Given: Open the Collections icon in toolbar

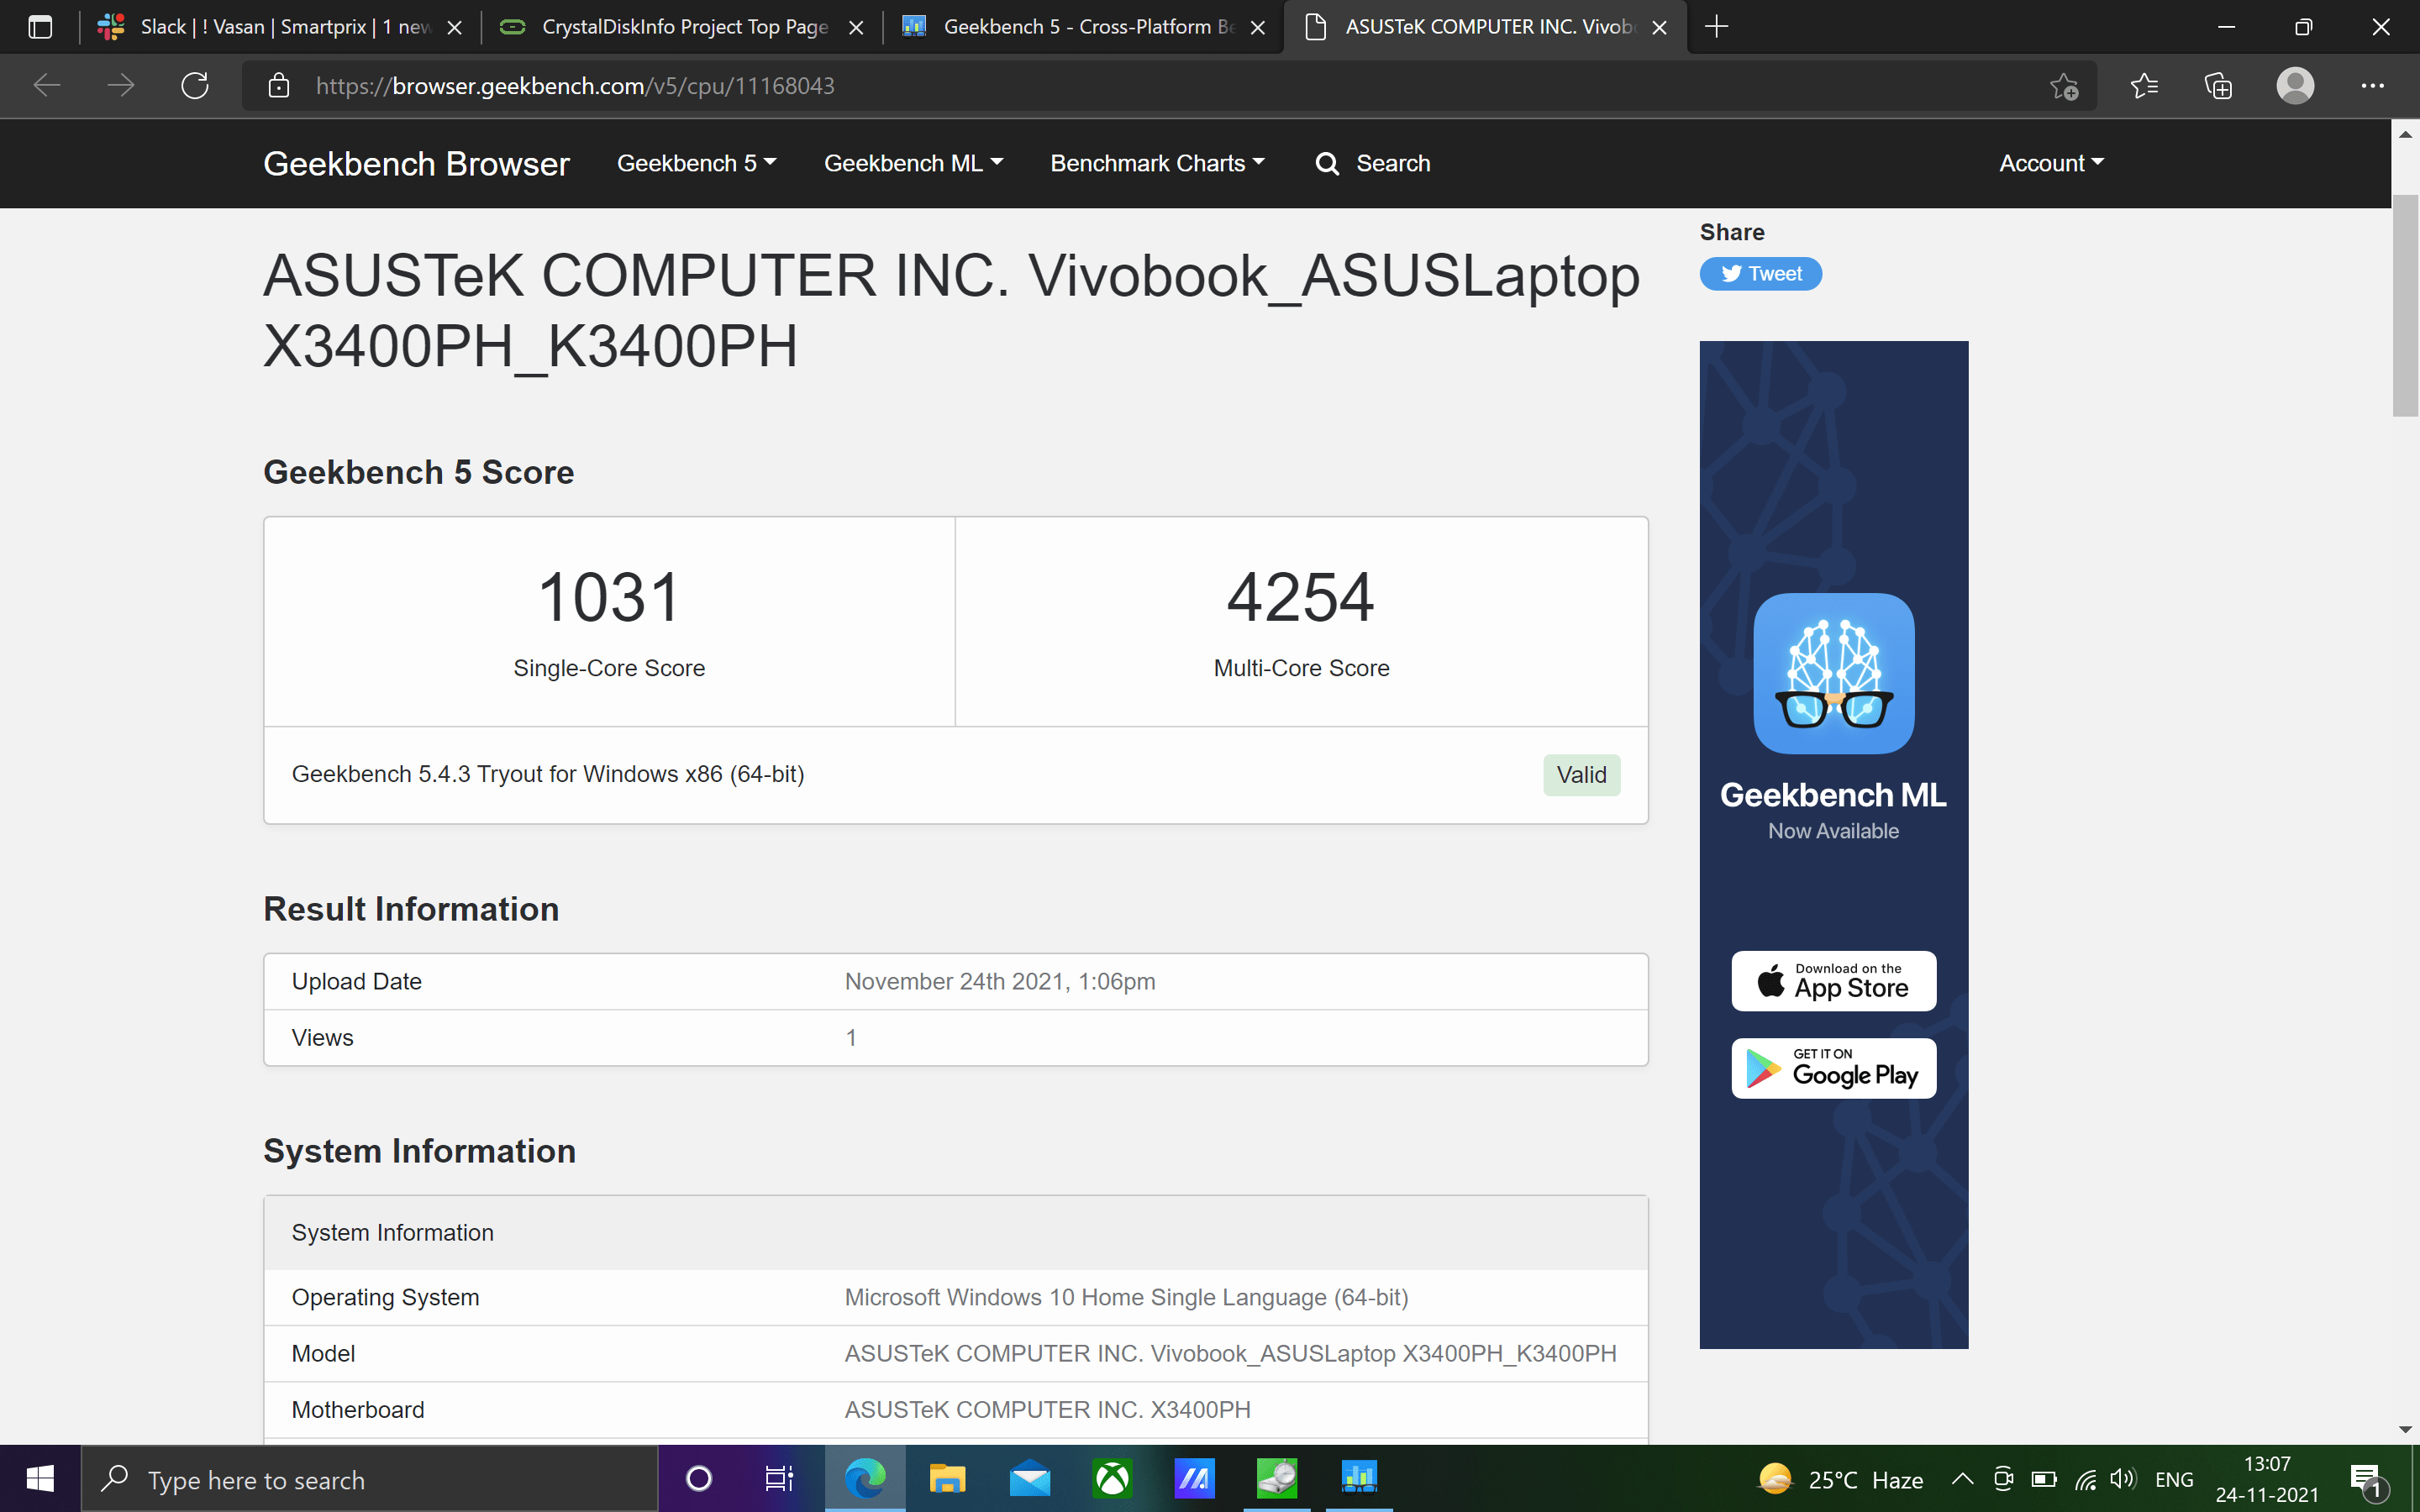Looking at the screenshot, I should [2218, 86].
